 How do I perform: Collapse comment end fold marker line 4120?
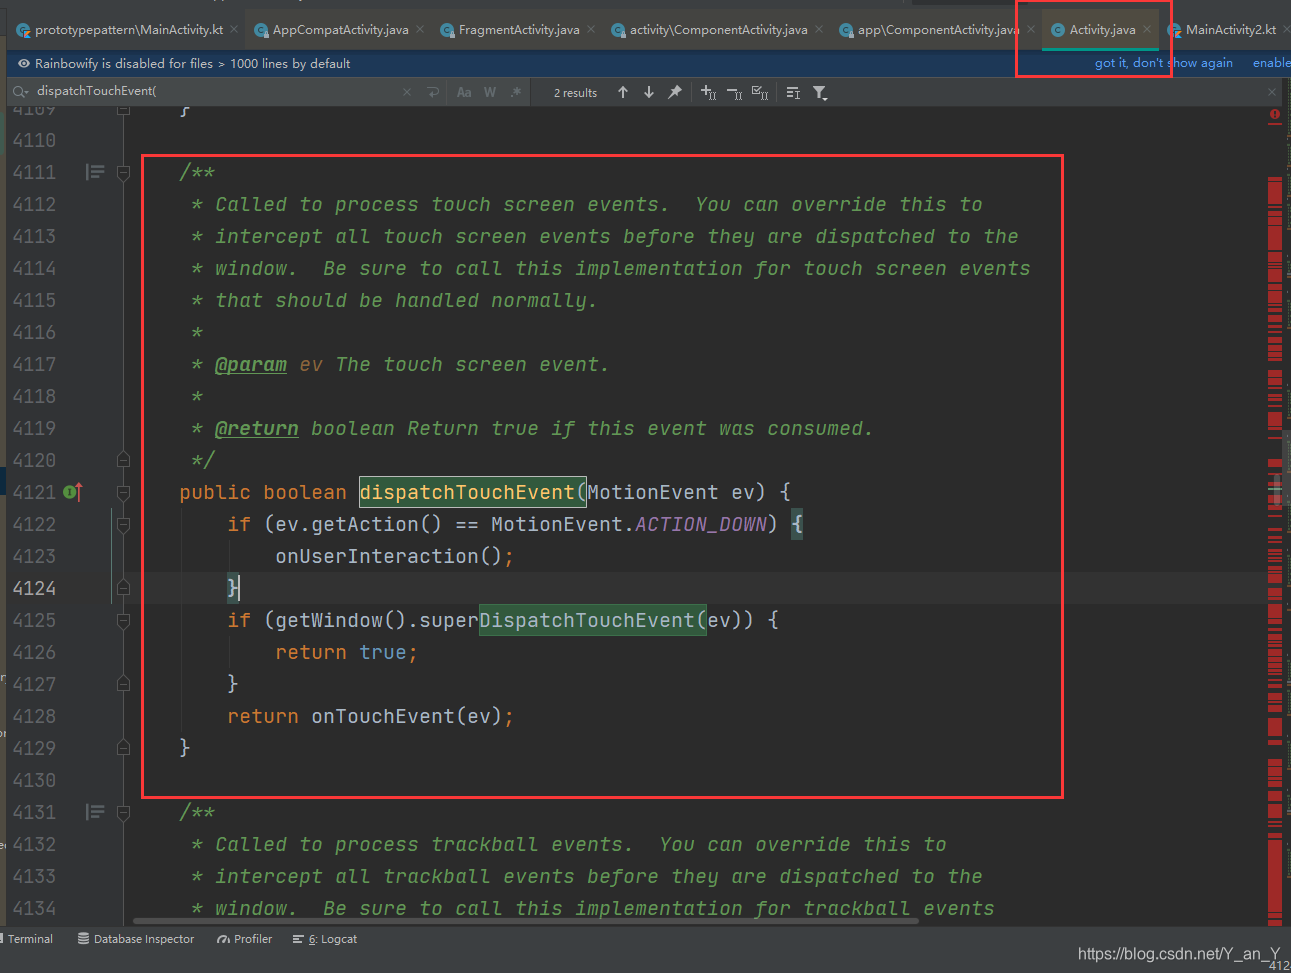click(123, 460)
